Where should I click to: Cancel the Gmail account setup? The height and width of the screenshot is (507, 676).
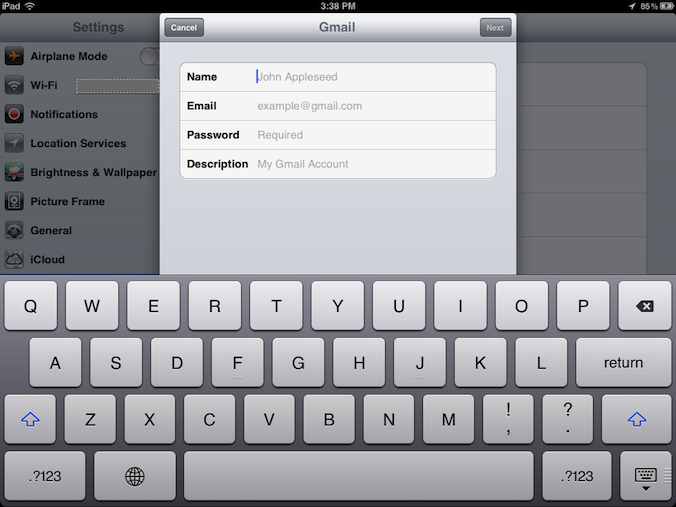pos(184,28)
